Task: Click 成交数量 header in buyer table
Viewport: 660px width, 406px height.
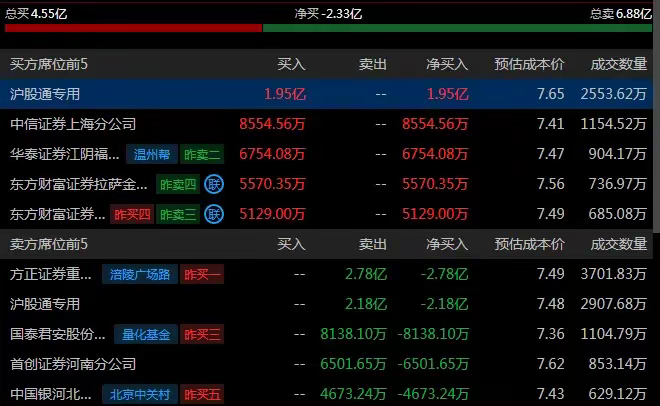Action: click(x=619, y=64)
